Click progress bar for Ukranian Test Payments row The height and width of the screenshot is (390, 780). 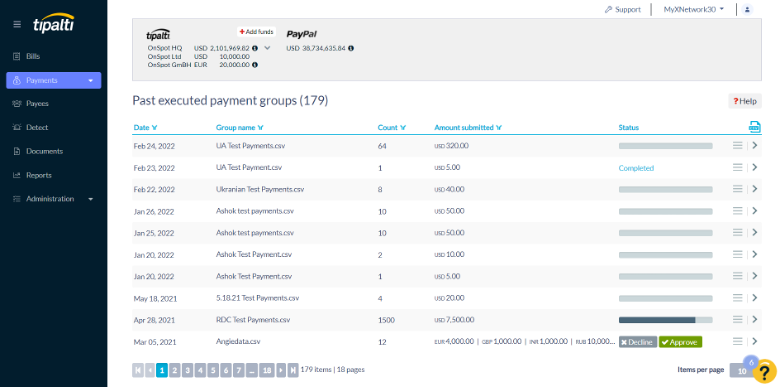tap(666, 190)
